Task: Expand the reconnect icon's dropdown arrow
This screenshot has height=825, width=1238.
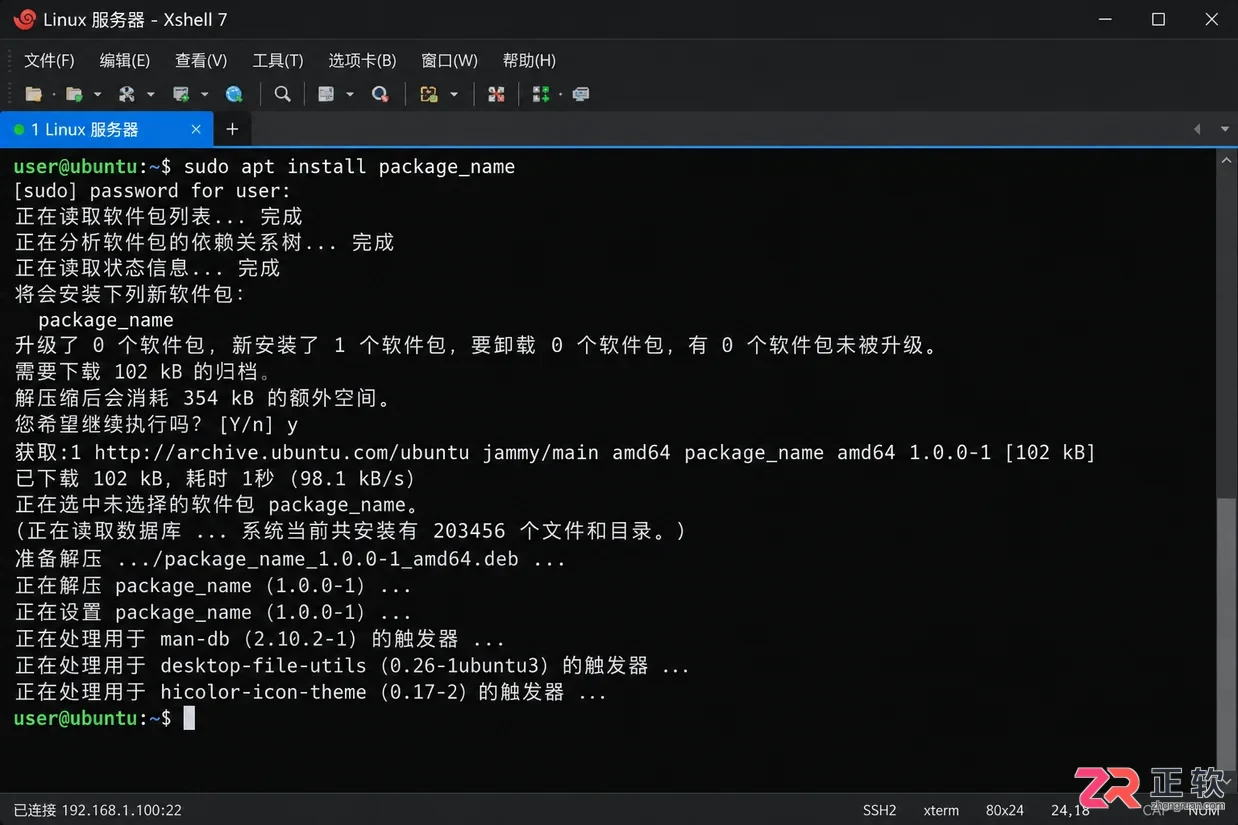Action: point(151,94)
